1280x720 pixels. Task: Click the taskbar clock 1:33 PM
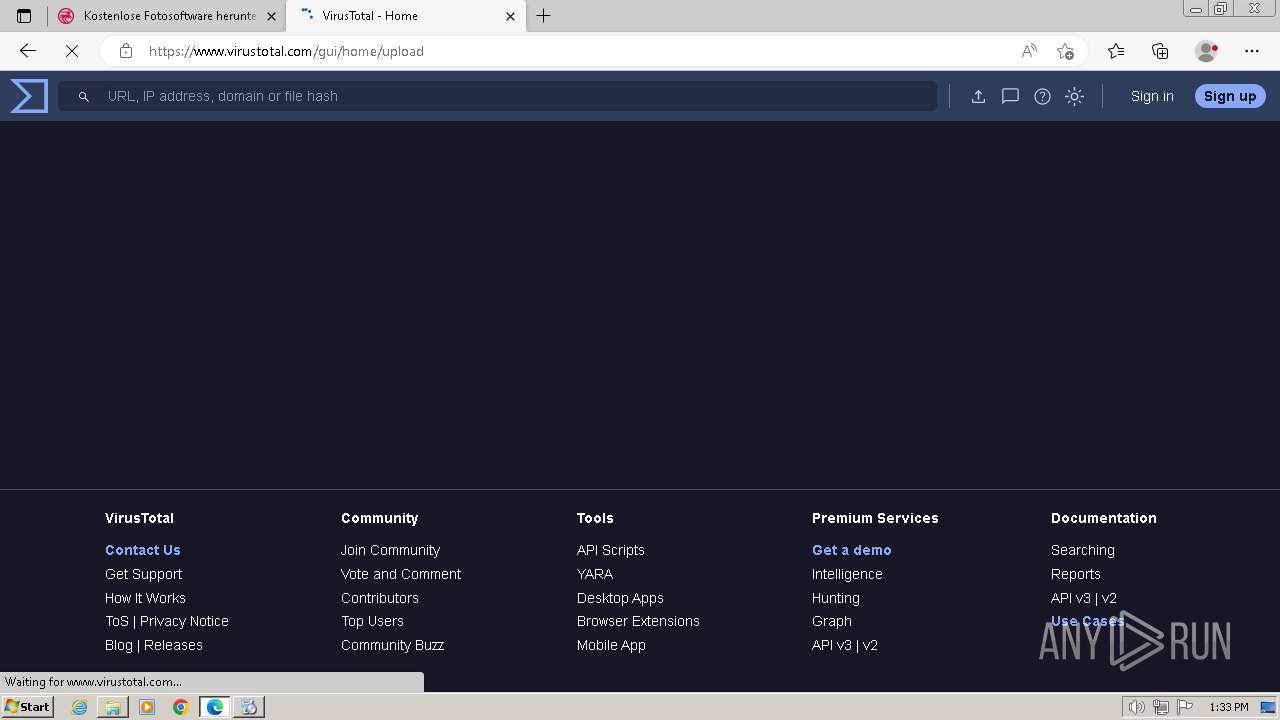coord(1229,707)
